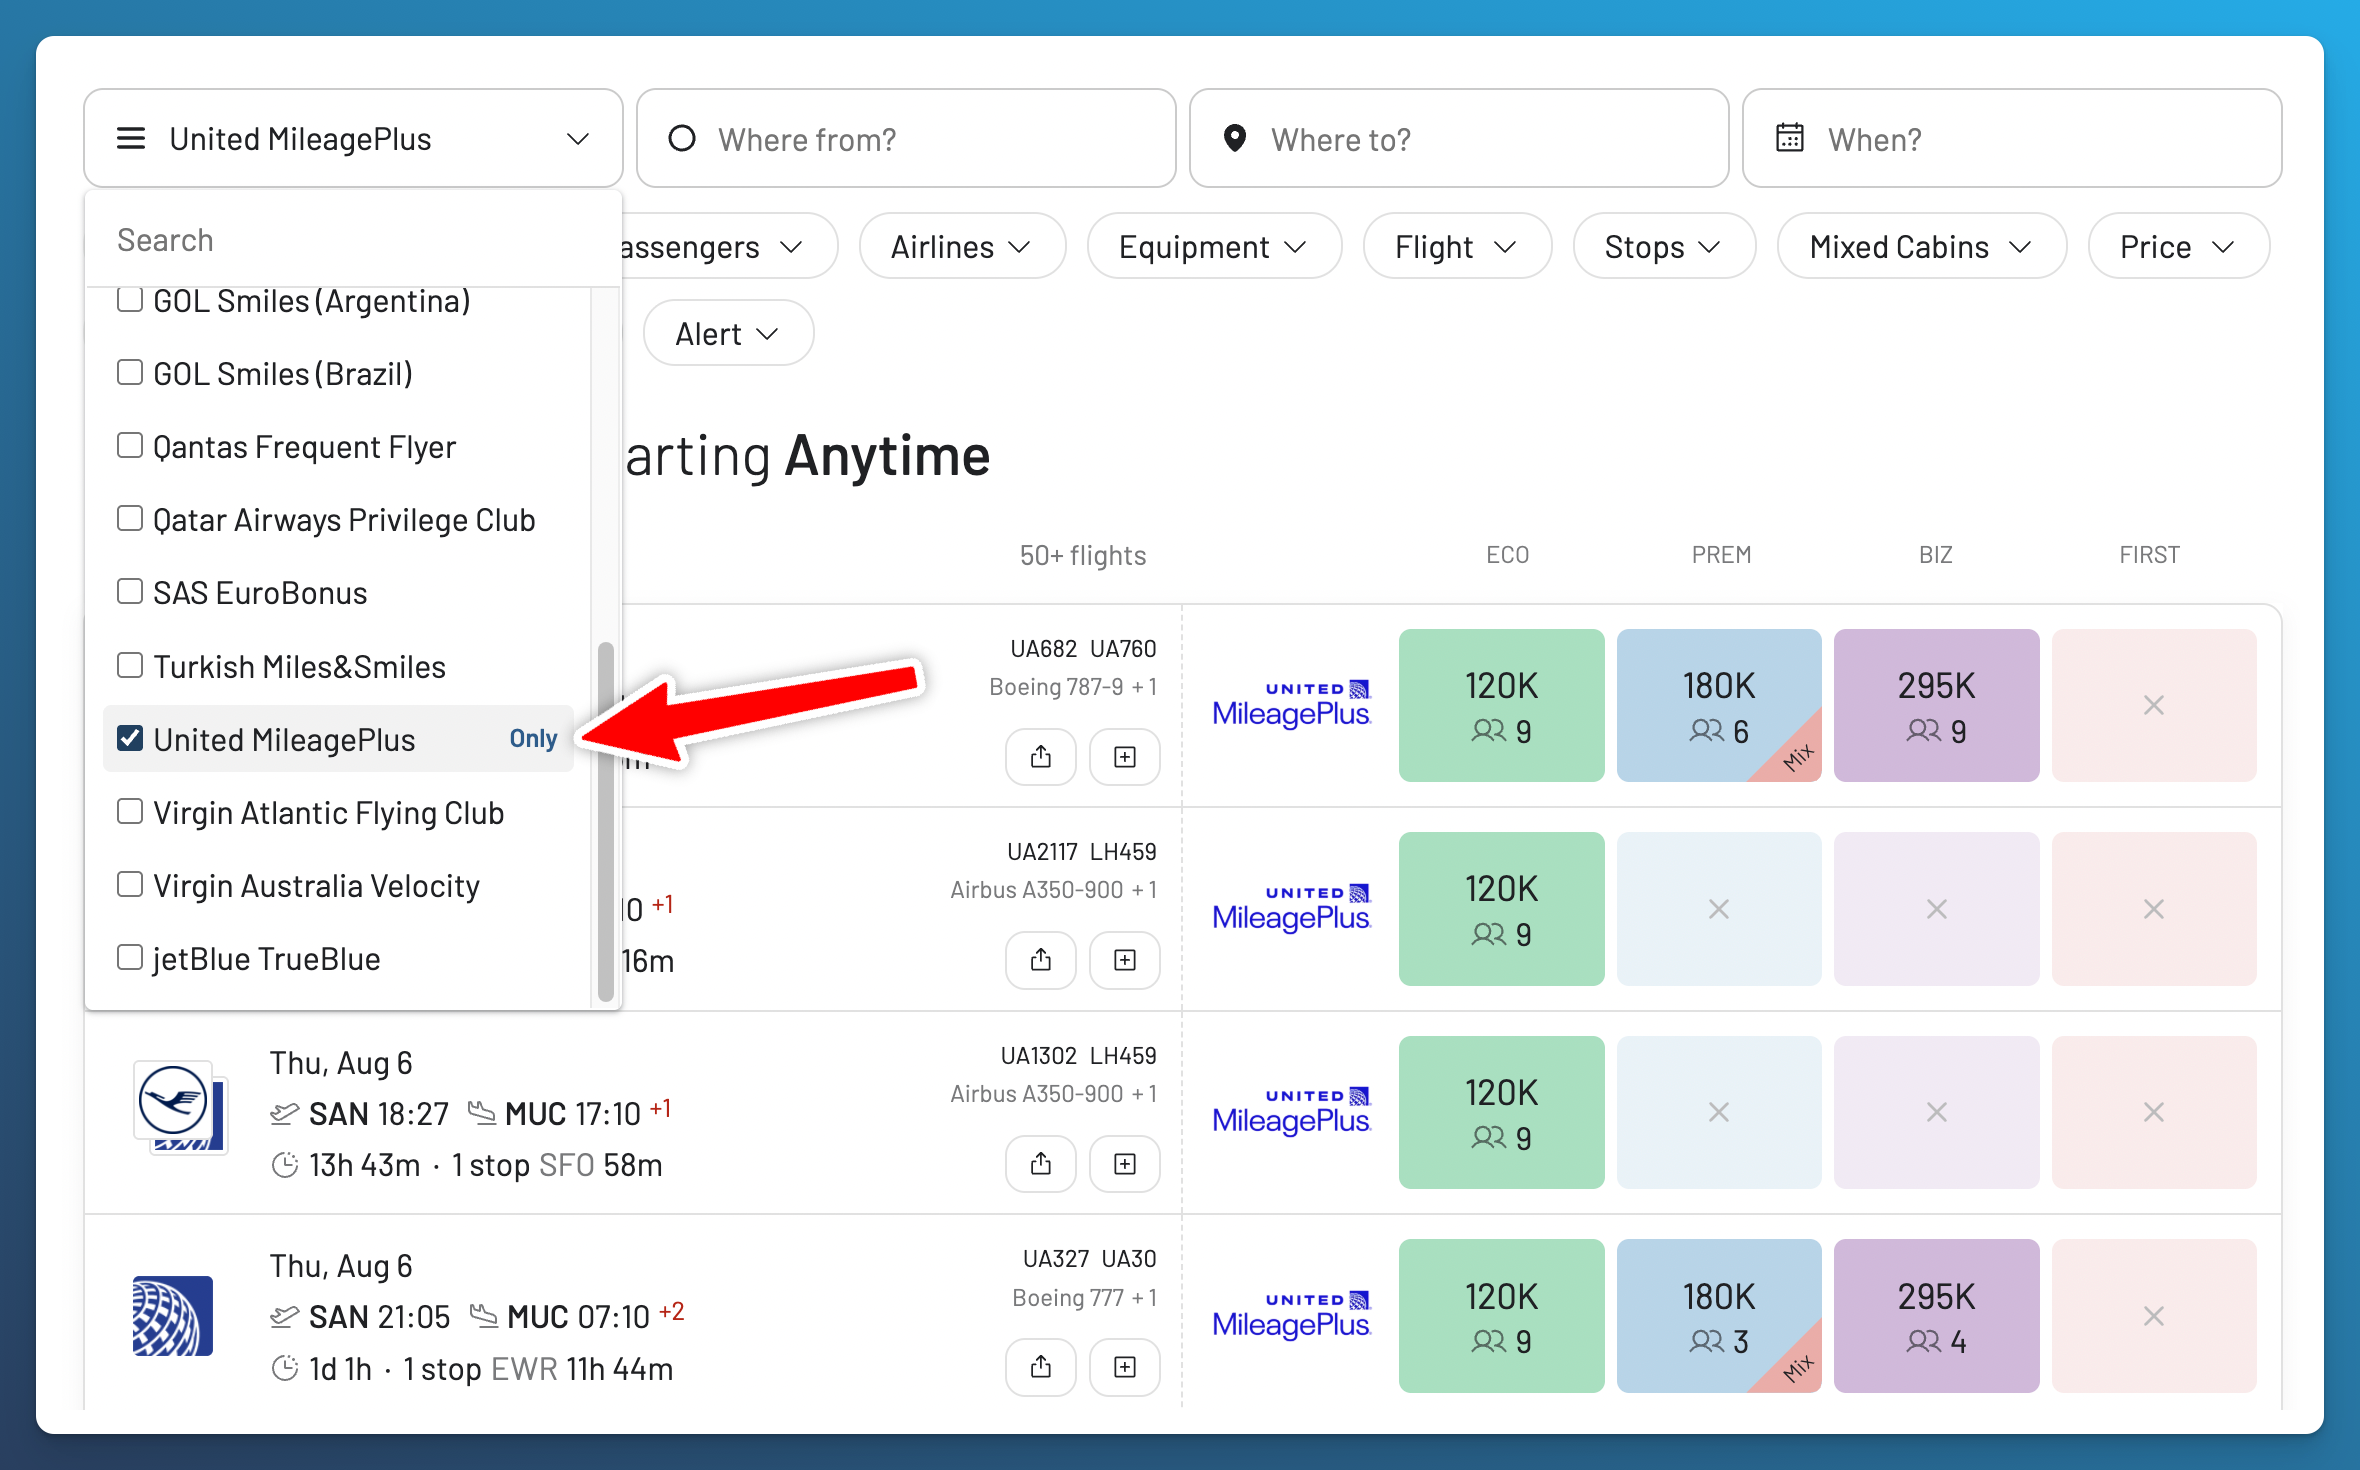This screenshot has width=2360, height=1470.
Task: Click unavailable FIRST cell for UA327 flight
Action: pyautogui.click(x=2154, y=1316)
